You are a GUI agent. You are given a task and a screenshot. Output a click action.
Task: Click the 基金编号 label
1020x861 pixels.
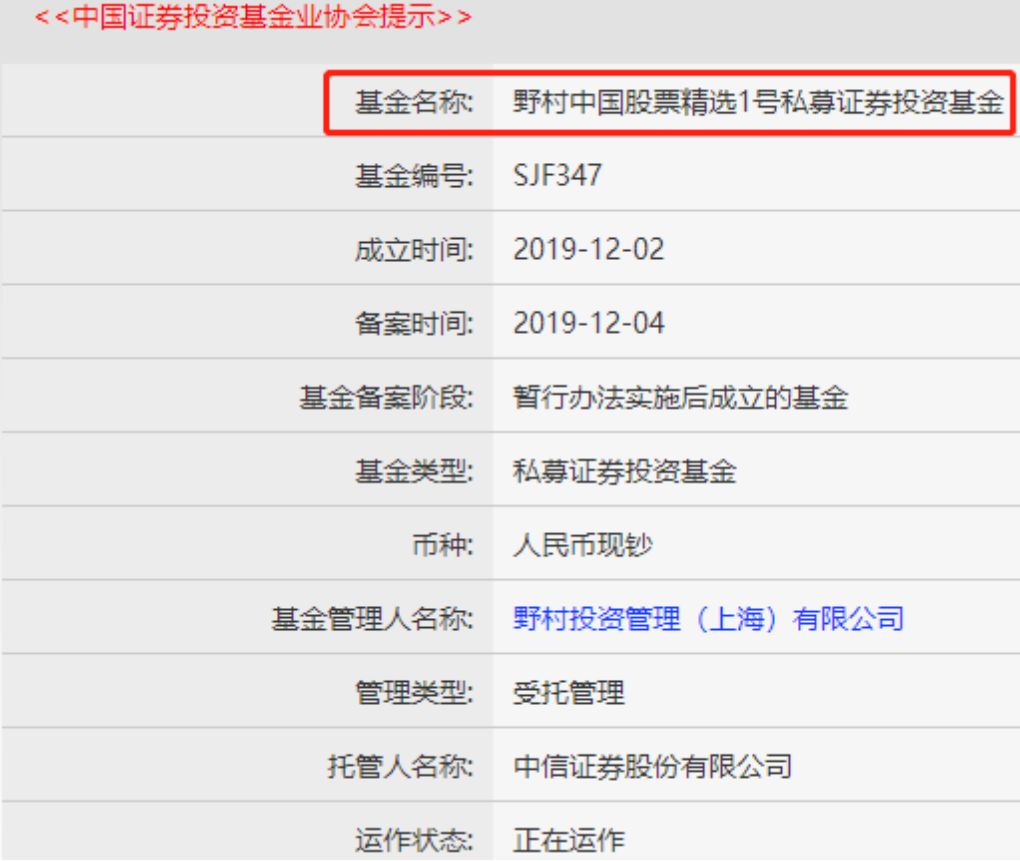click(414, 176)
